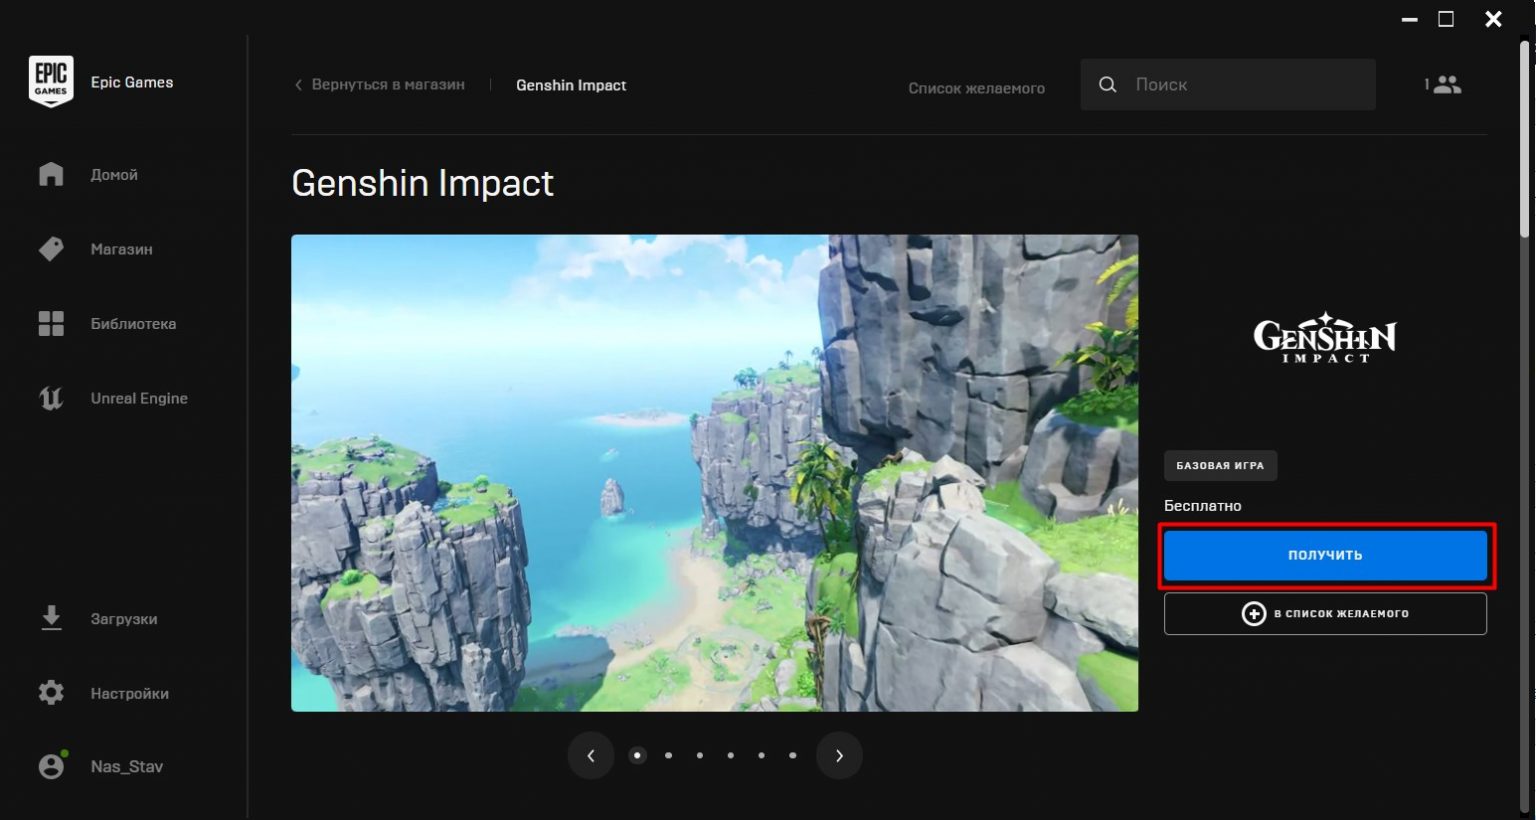Open the Список желаемого wishlist page
Viewport: 1536px width, 820px height.
pos(976,88)
